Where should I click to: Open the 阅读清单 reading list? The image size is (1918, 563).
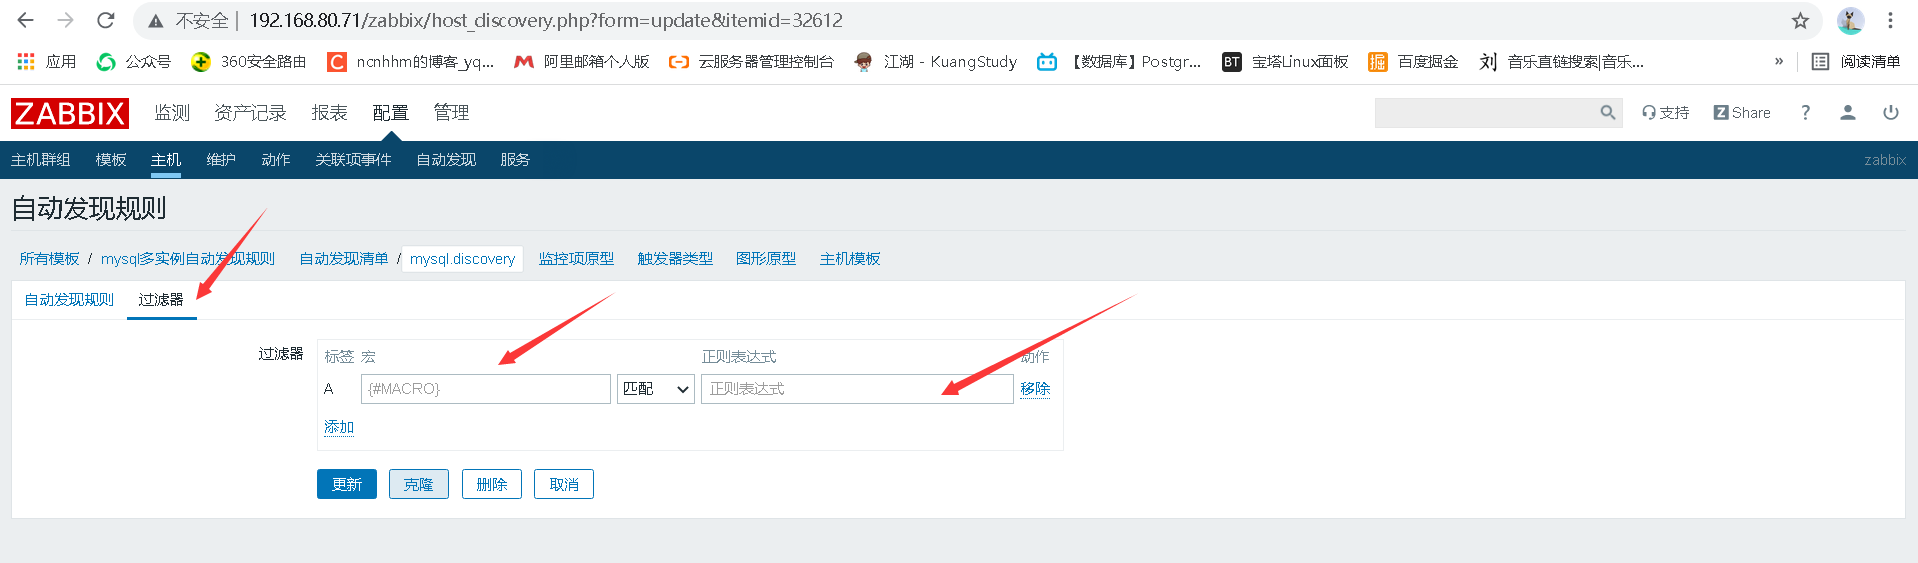tap(1856, 62)
